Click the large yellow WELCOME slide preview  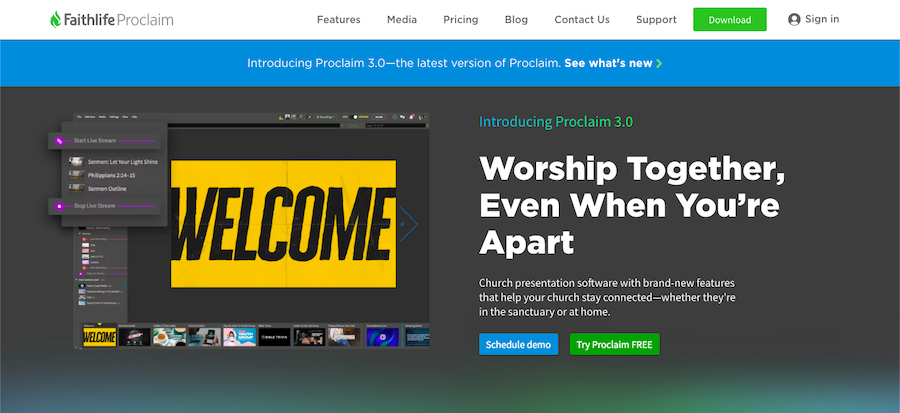pyautogui.click(x=284, y=224)
